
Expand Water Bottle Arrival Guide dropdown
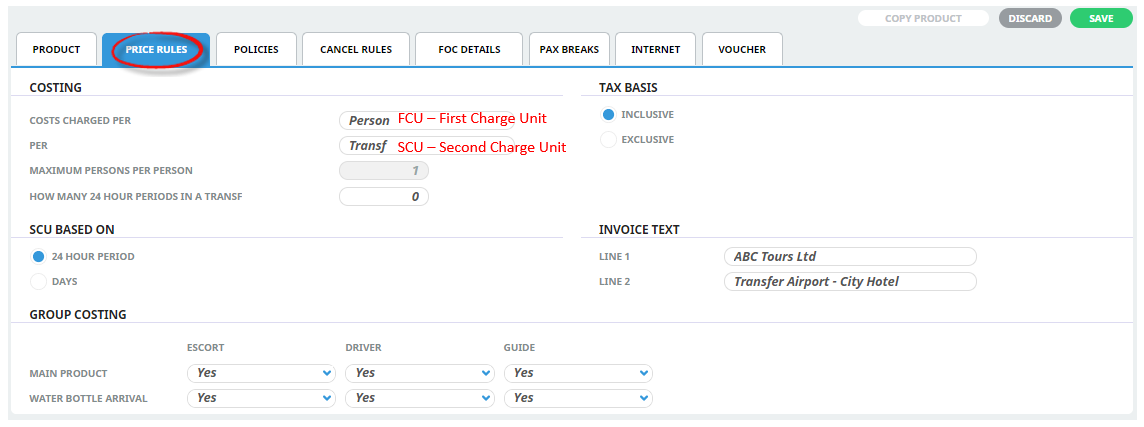coord(577,398)
